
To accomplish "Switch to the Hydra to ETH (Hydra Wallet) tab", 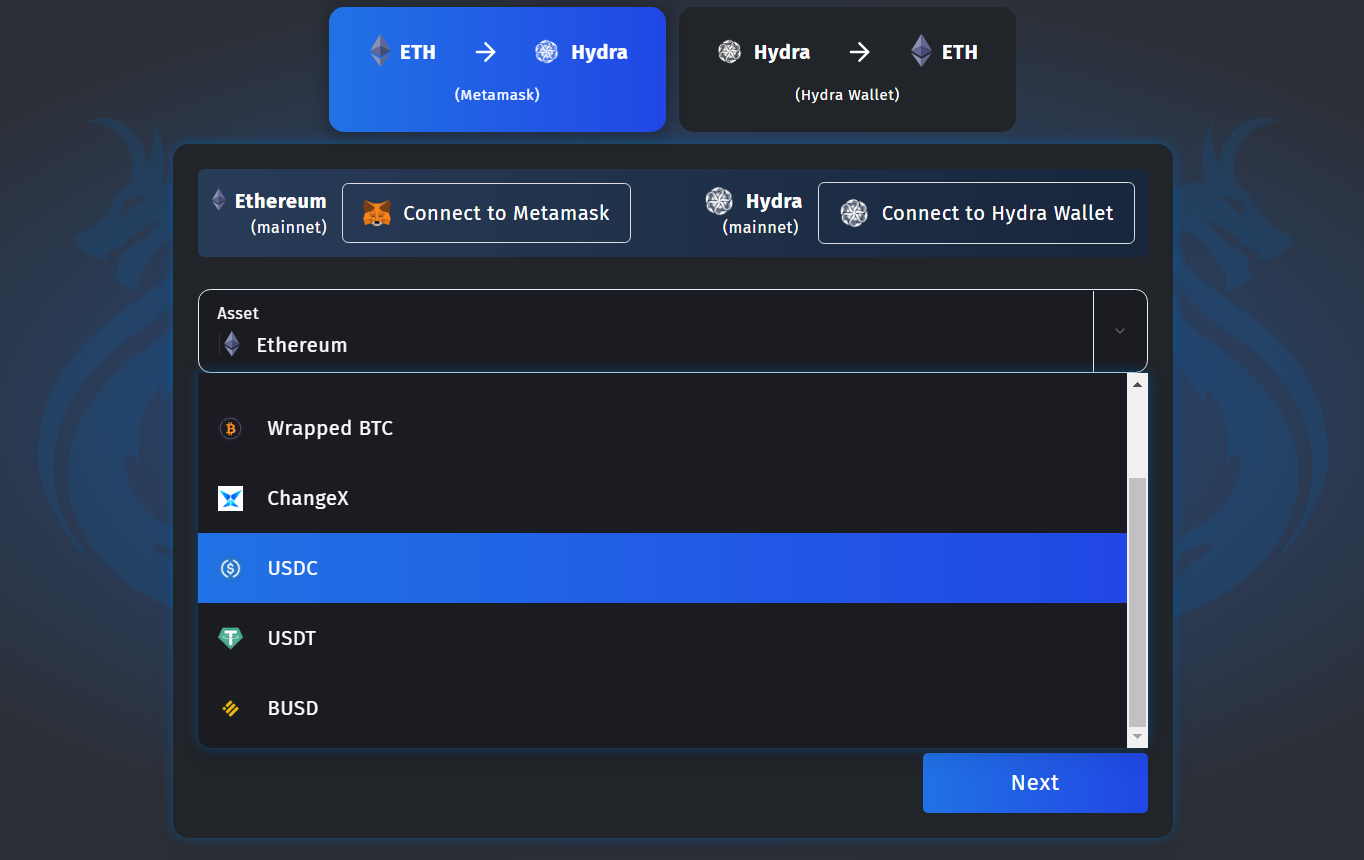I will [847, 69].
